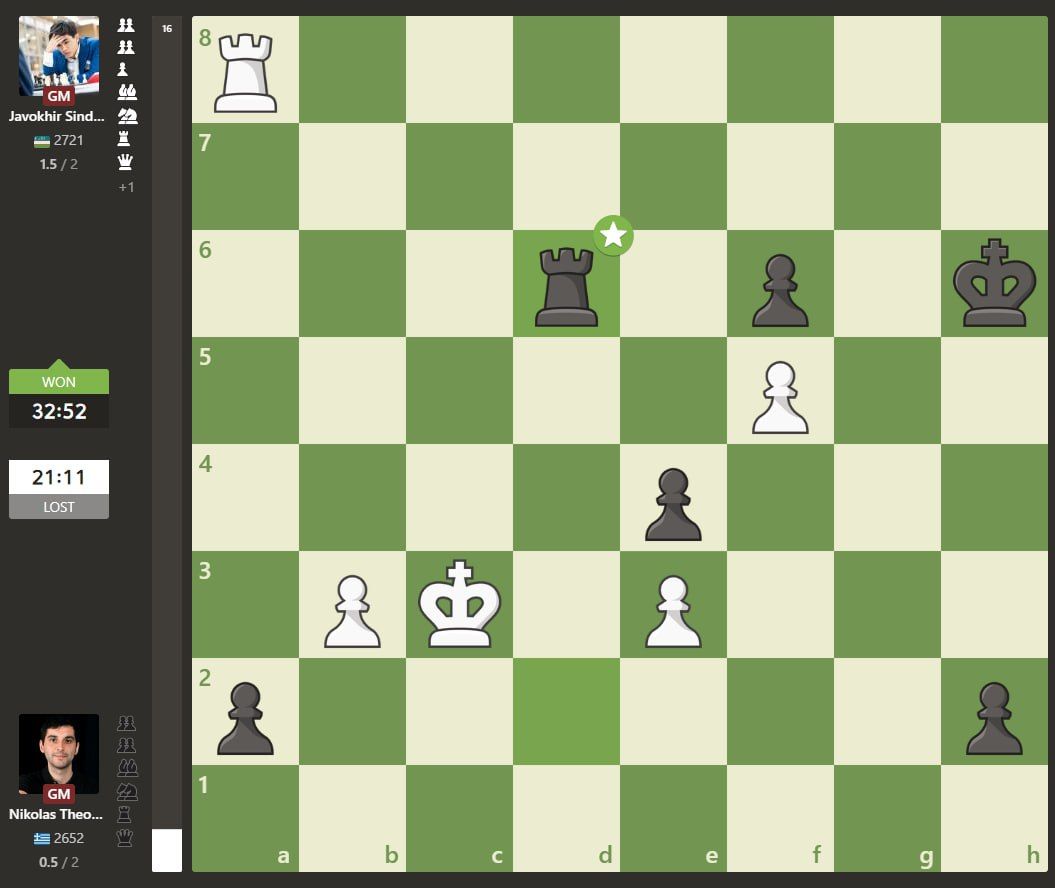Click the Javokhir Sind... player name

pyautogui.click(x=56, y=116)
